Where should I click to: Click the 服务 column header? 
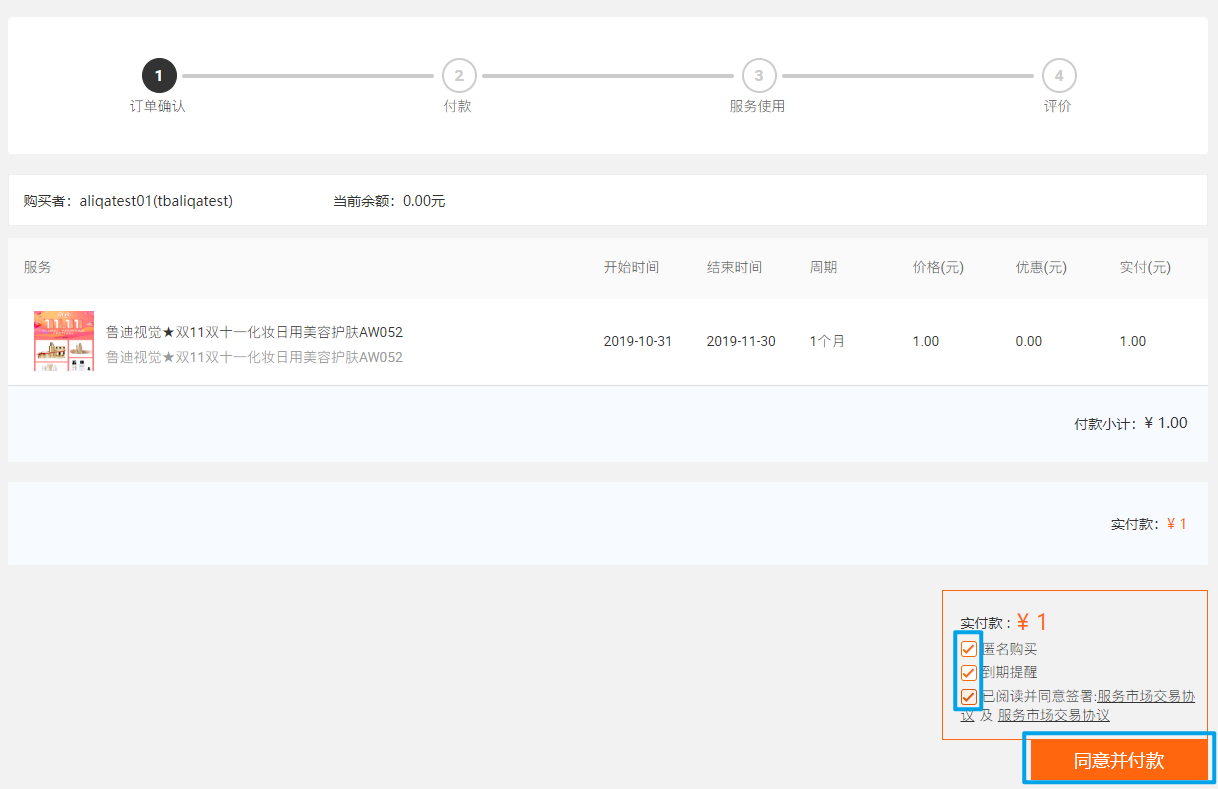pyautogui.click(x=38, y=267)
